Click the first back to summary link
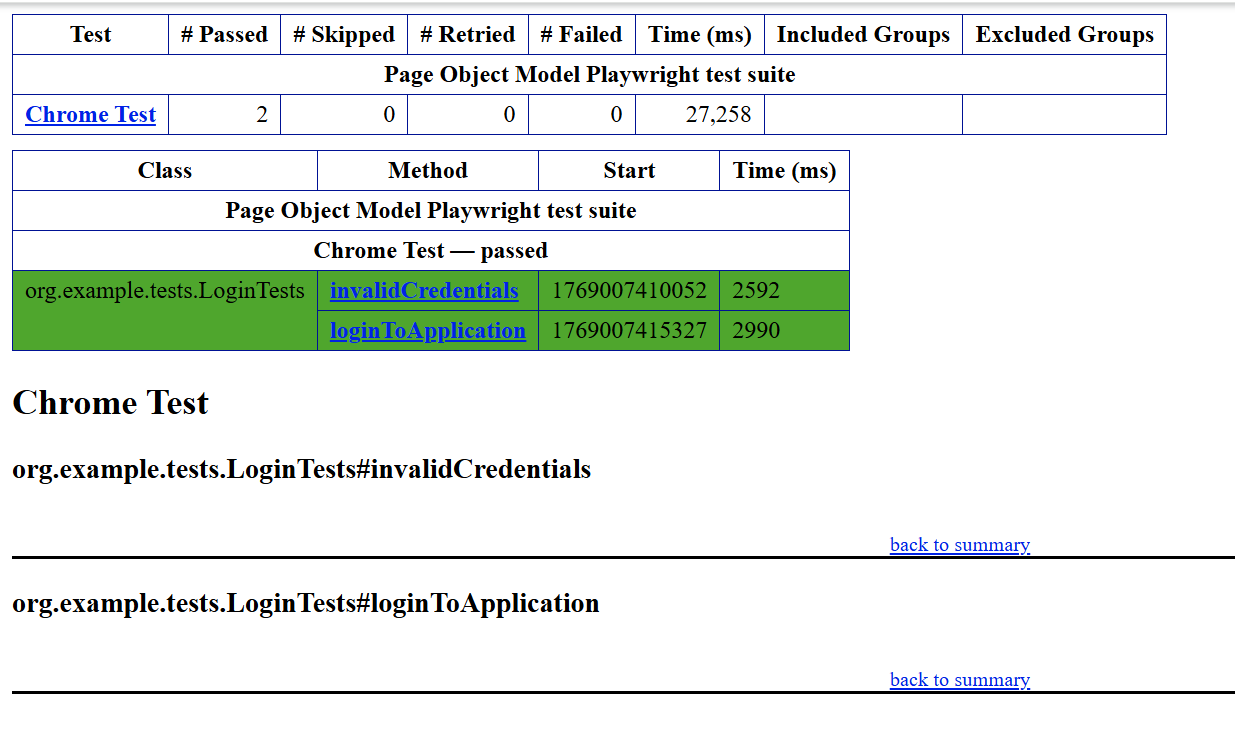The width and height of the screenshot is (1235, 735). click(x=959, y=545)
